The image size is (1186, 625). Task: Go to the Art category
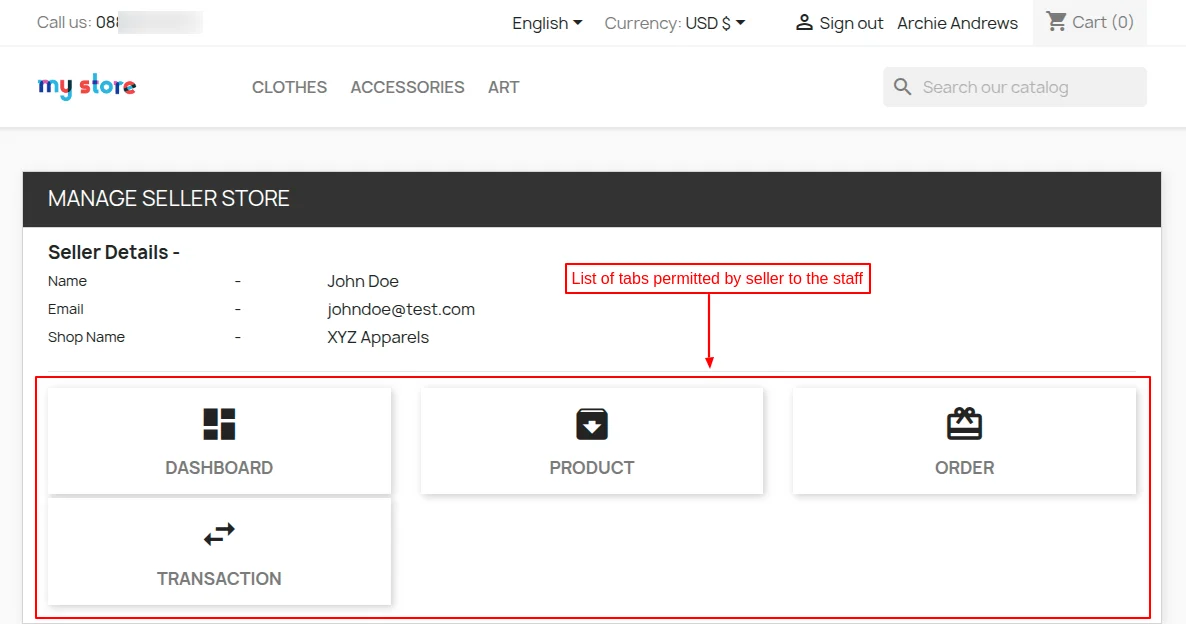[503, 87]
